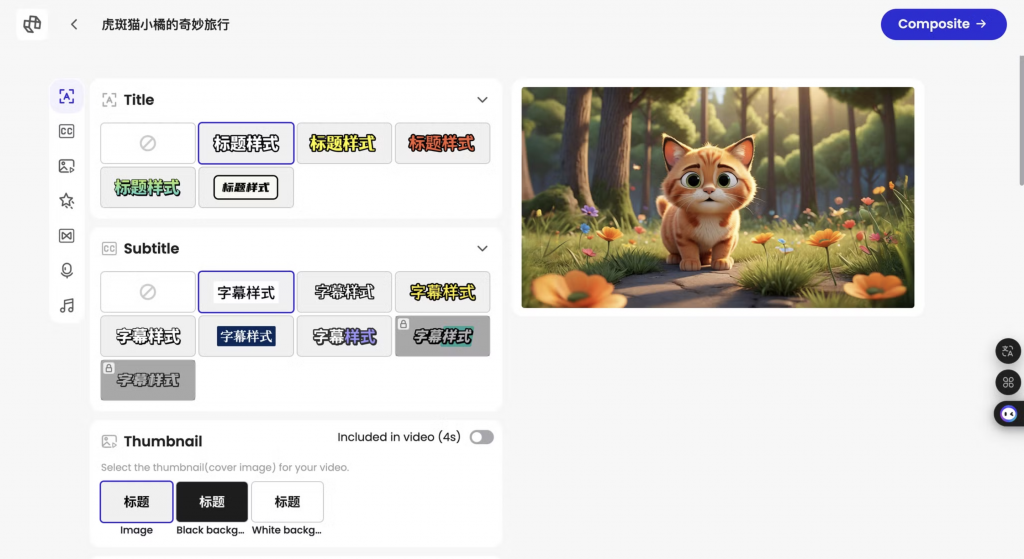The width and height of the screenshot is (1024, 559).
Task: Click the CC icon beside Subtitle heading
Action: (109, 249)
